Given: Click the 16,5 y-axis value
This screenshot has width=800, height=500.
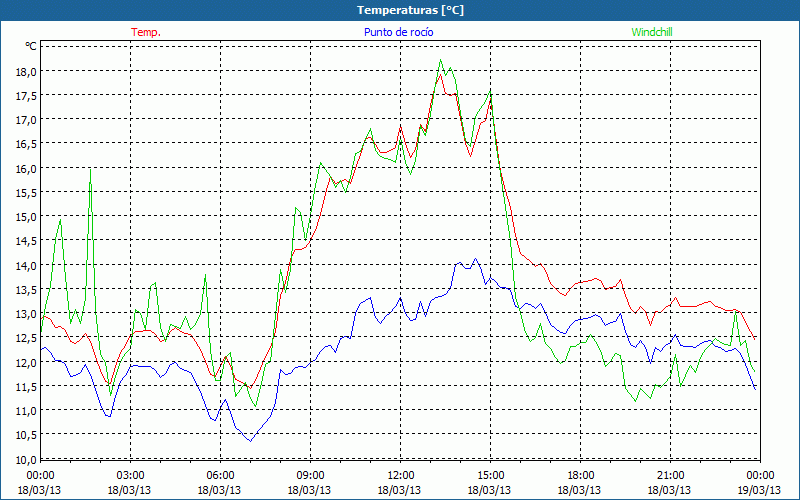Looking at the screenshot, I should click(x=28, y=144).
